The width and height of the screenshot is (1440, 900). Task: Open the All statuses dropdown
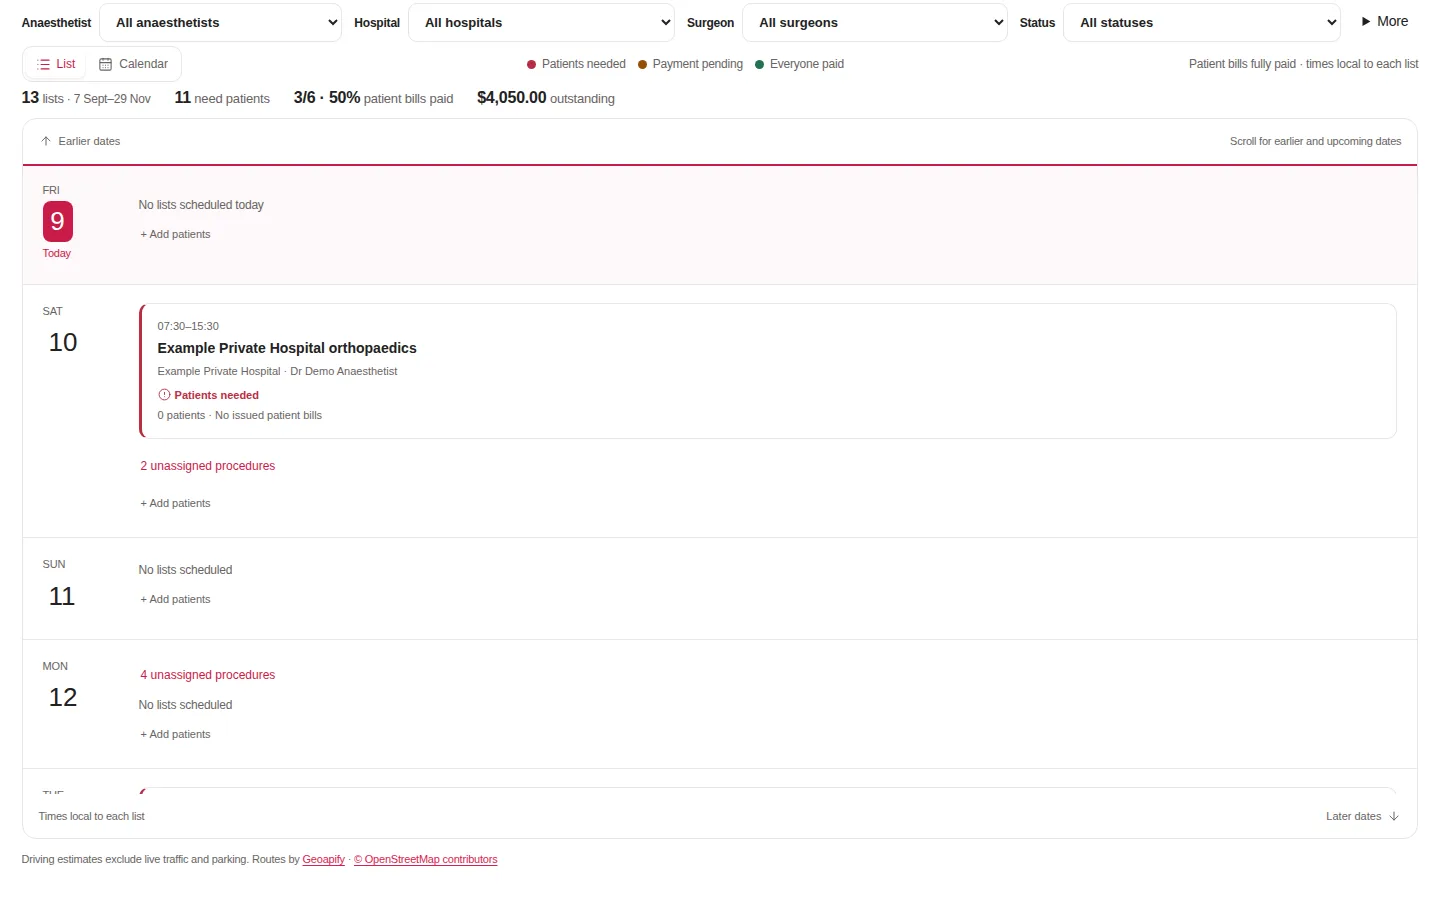click(x=1202, y=22)
